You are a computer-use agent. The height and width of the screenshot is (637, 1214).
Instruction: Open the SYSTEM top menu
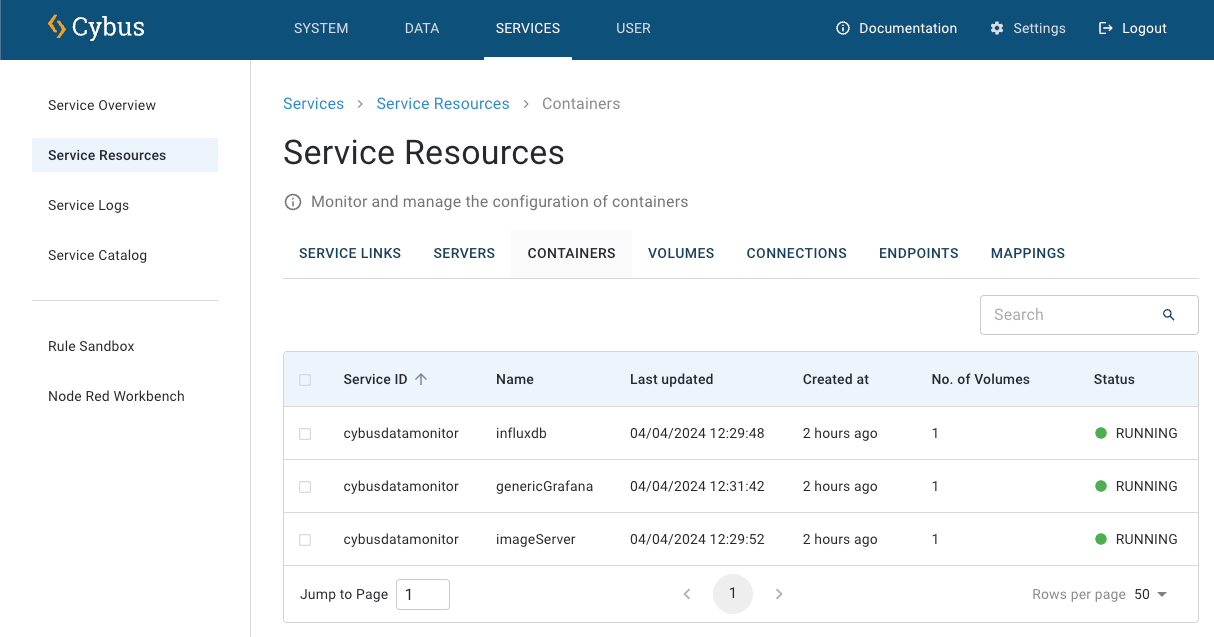[x=321, y=28]
